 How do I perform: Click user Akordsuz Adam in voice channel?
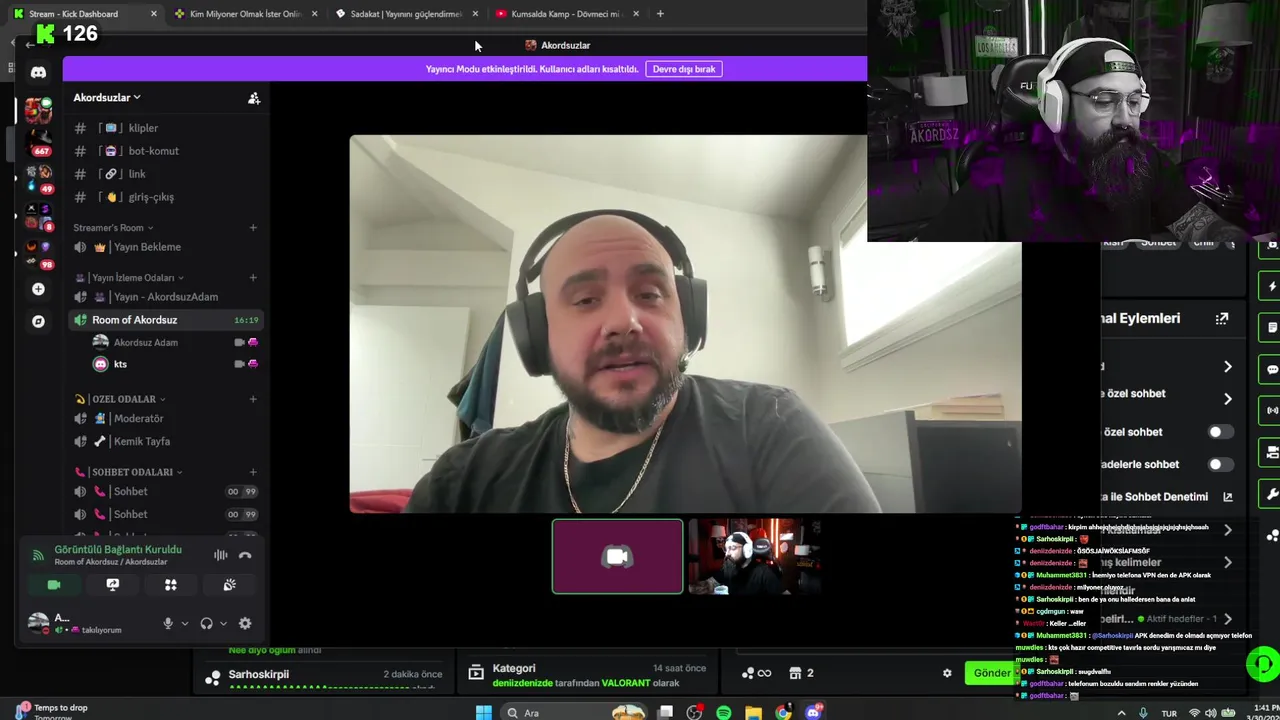pos(176,342)
